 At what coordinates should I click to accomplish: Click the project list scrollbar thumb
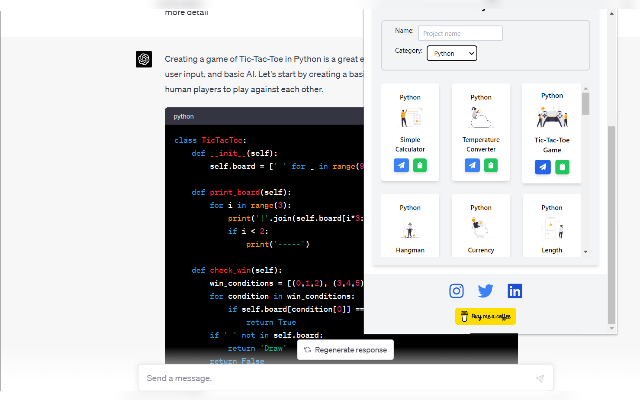[x=585, y=104]
